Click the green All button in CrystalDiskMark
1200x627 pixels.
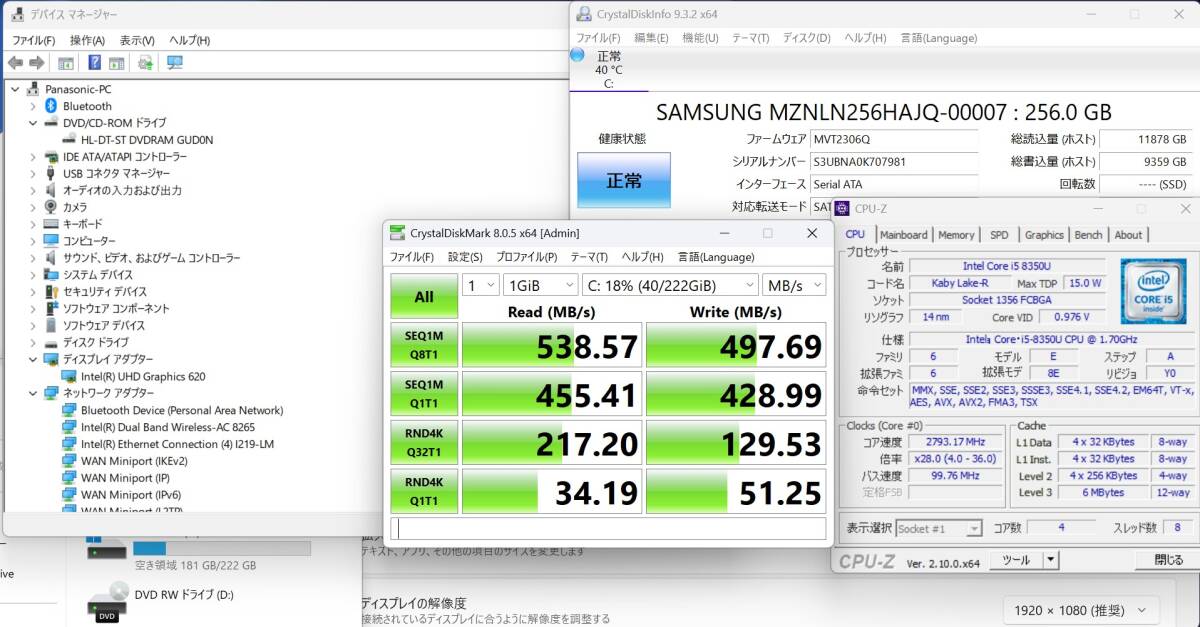424,296
